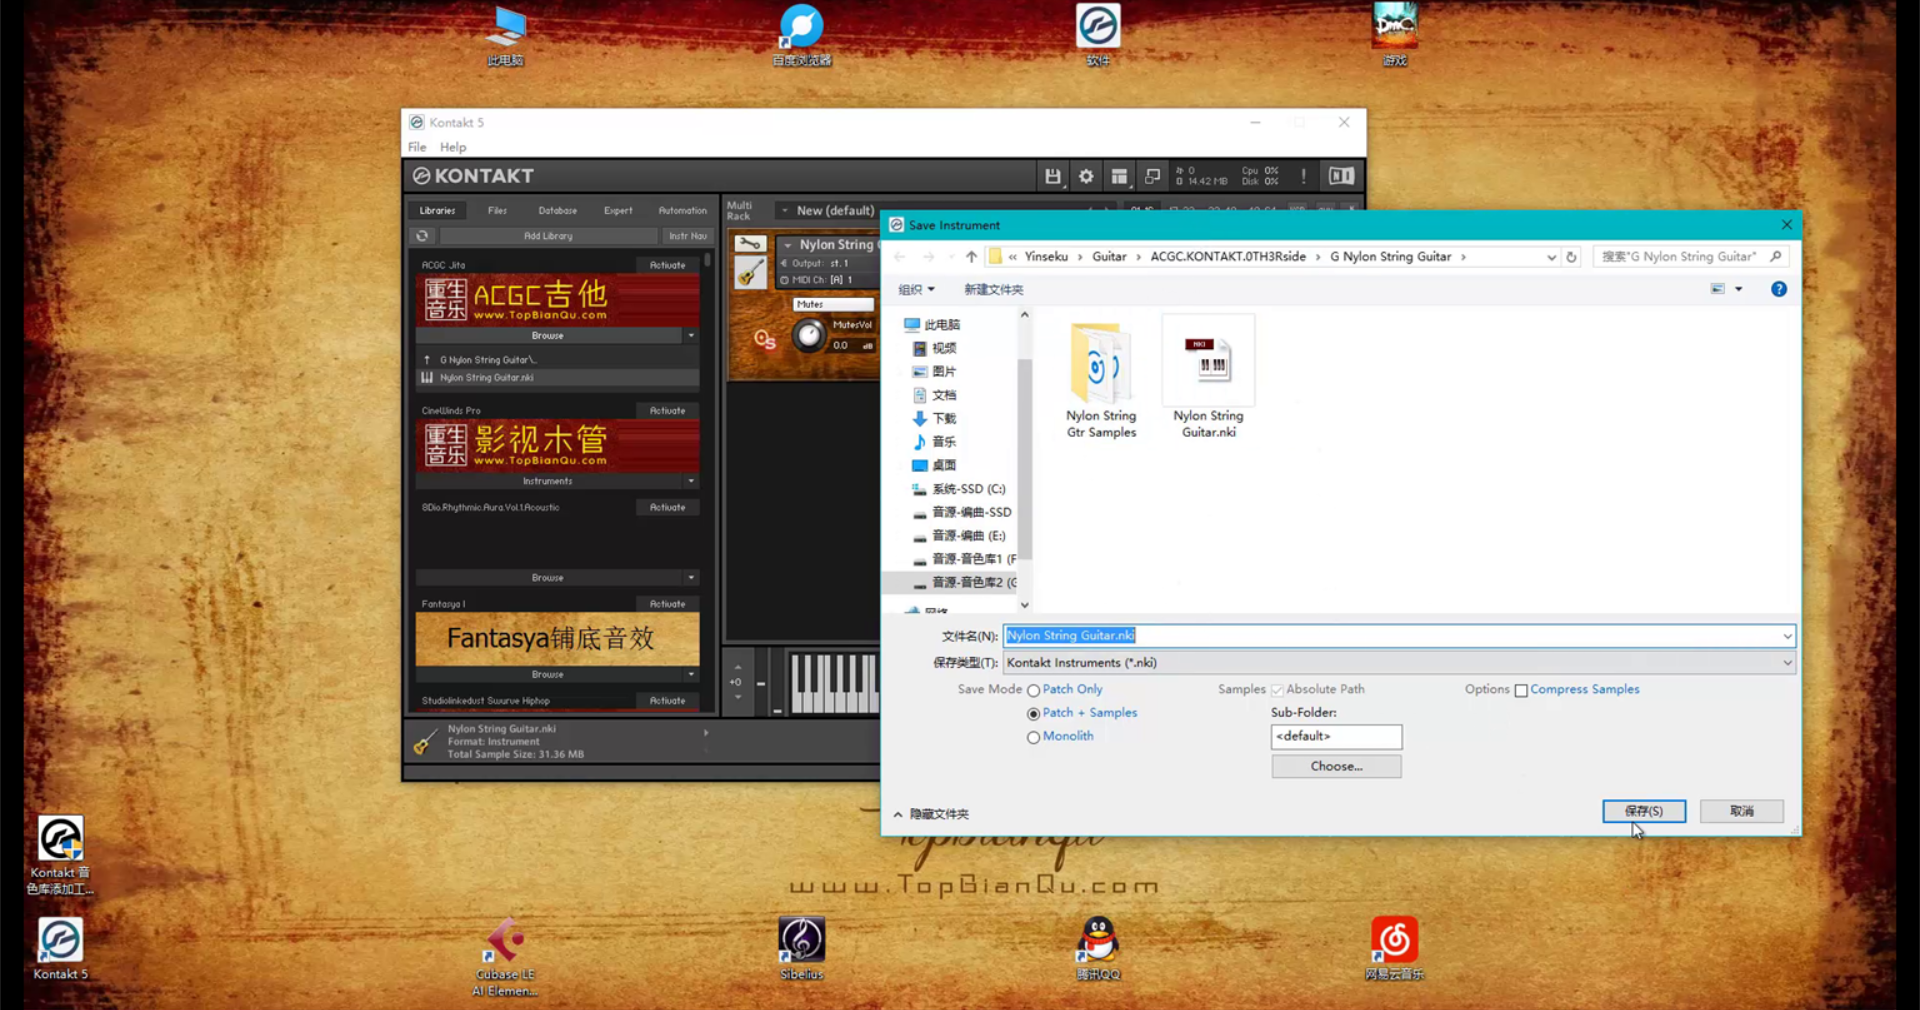Screen dimensions: 1920x1010
Task: Open view options dropdown arrow in Save dialog
Action: [1739, 289]
